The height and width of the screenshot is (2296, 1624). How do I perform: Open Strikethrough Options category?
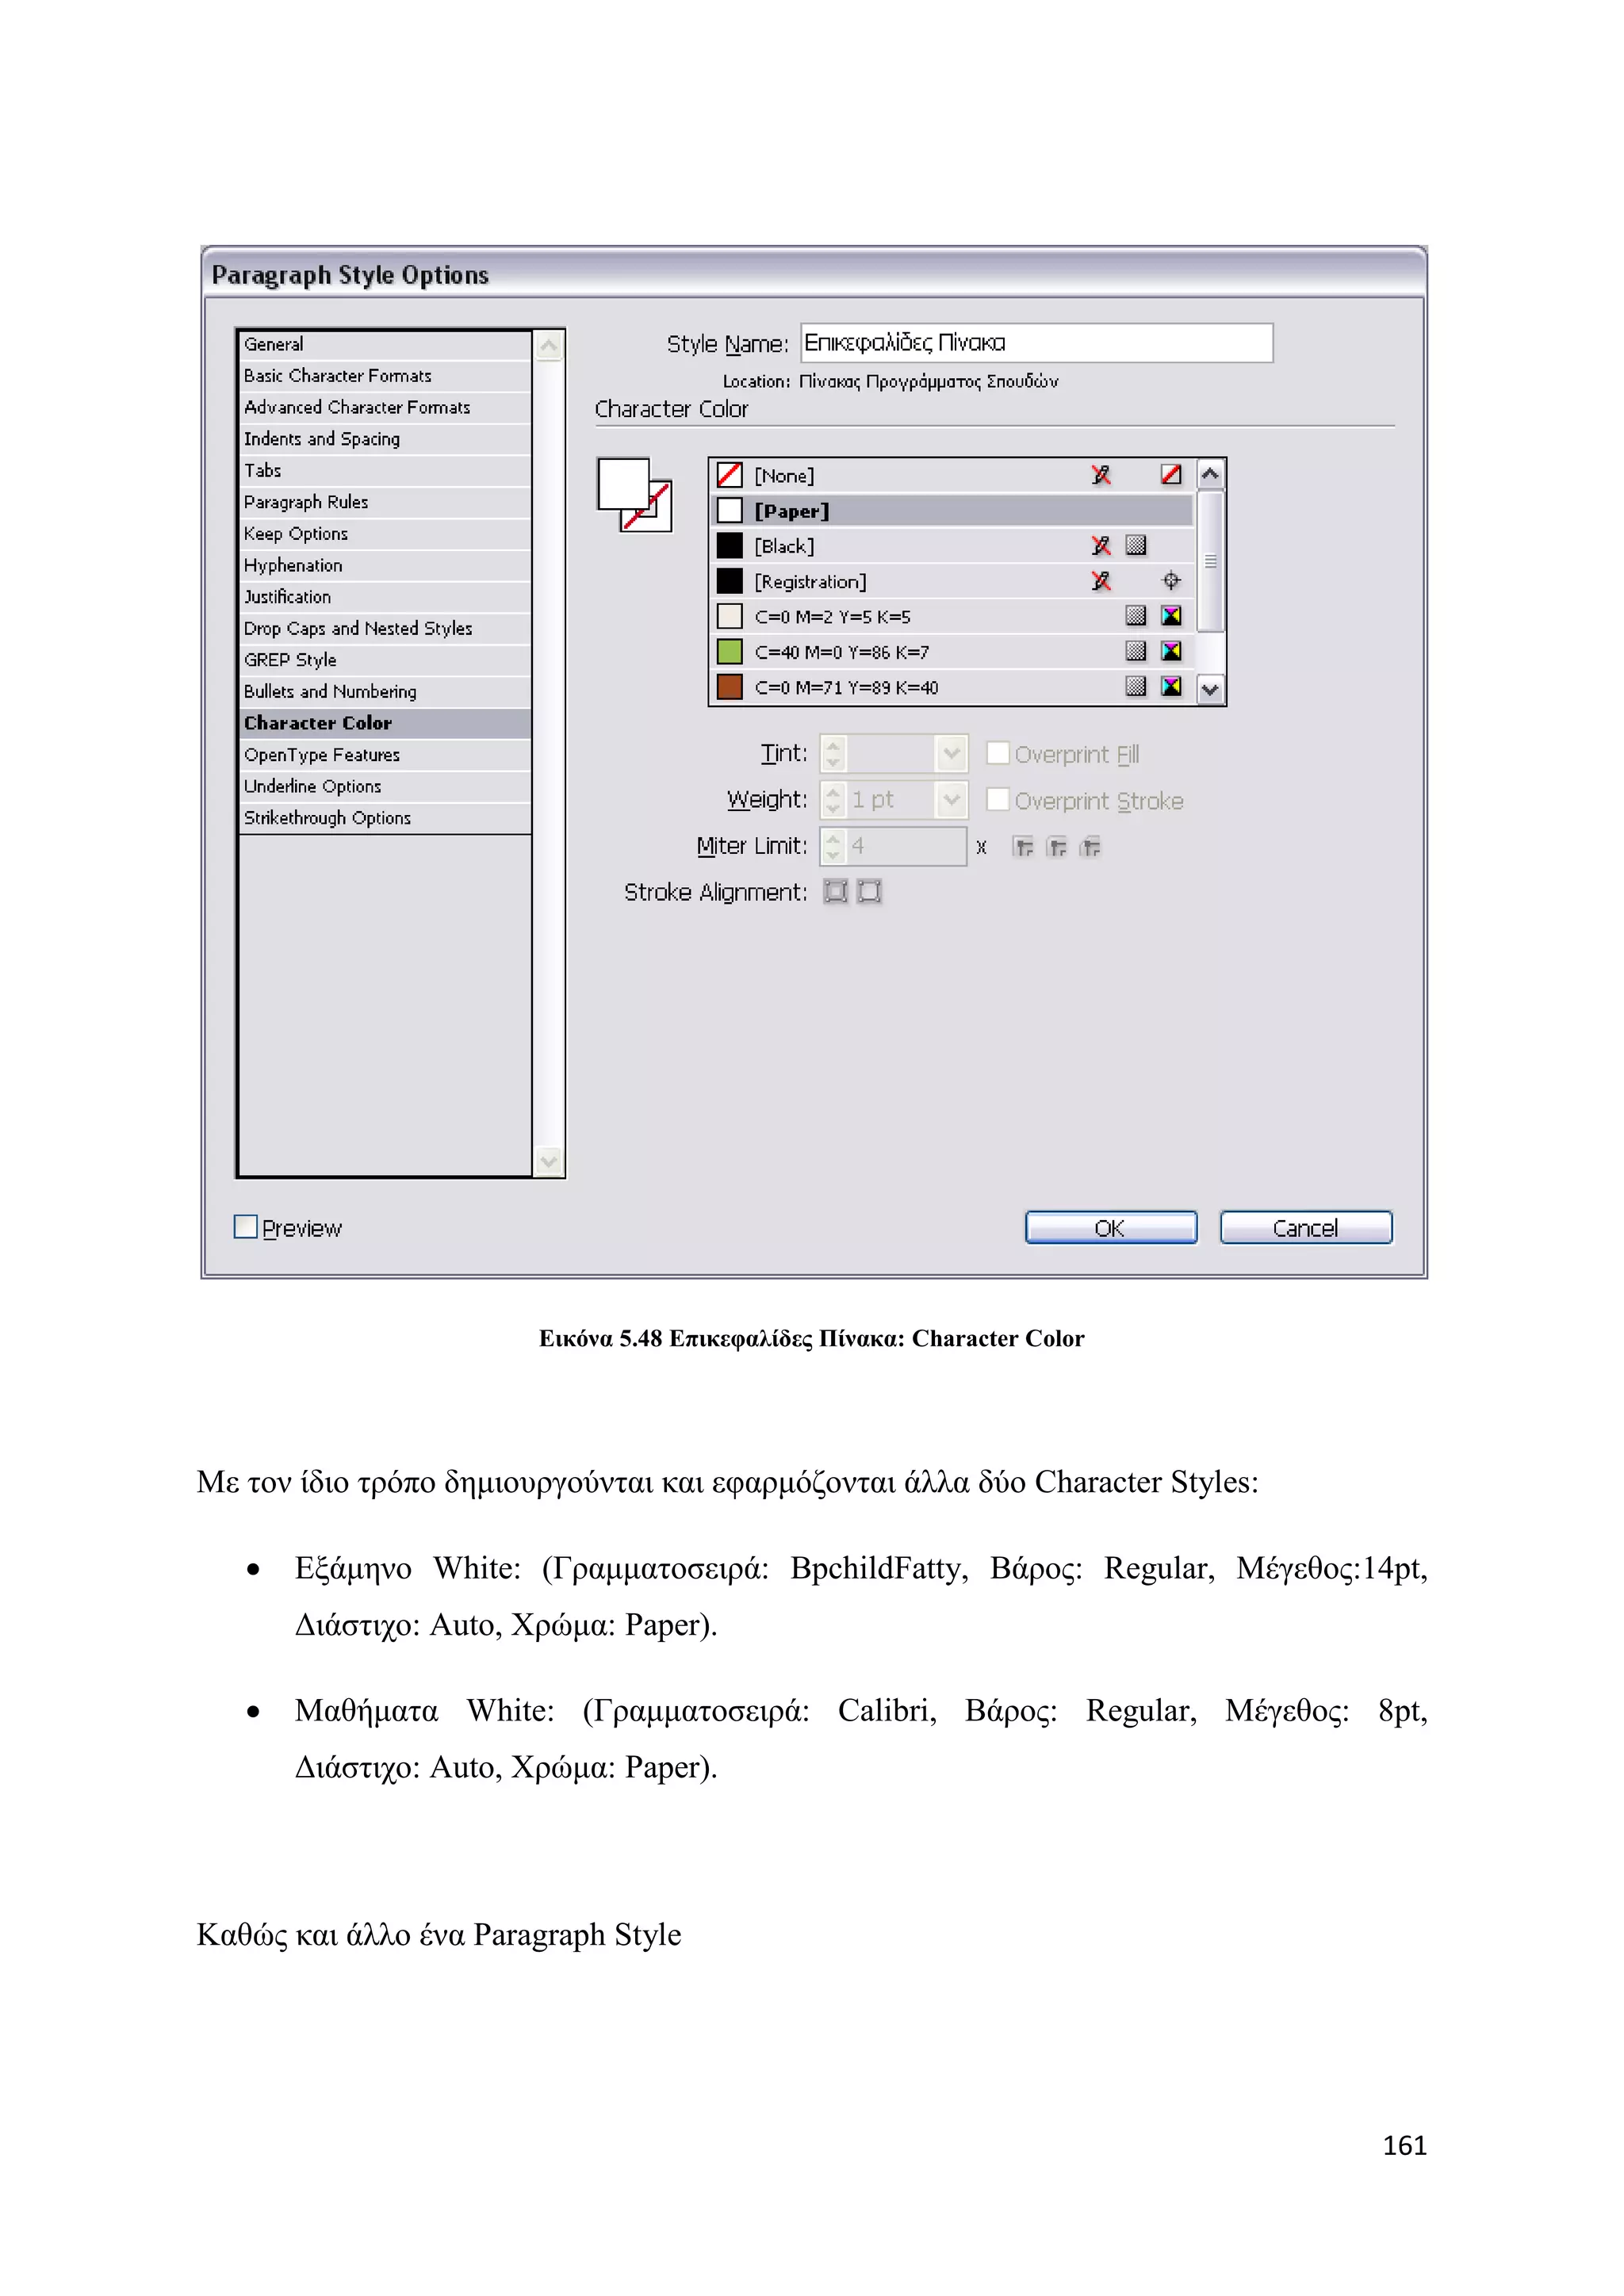(385, 818)
